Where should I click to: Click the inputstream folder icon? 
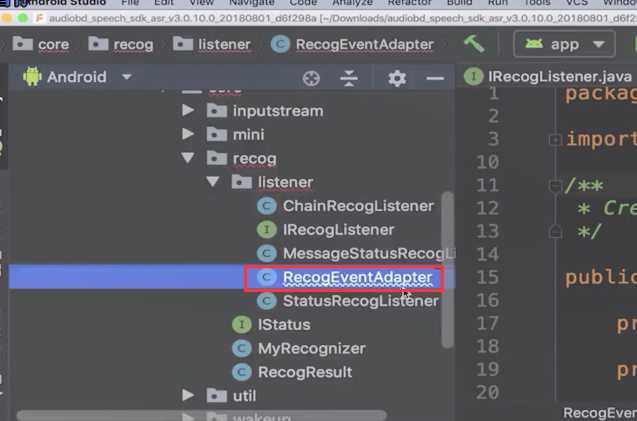(217, 110)
